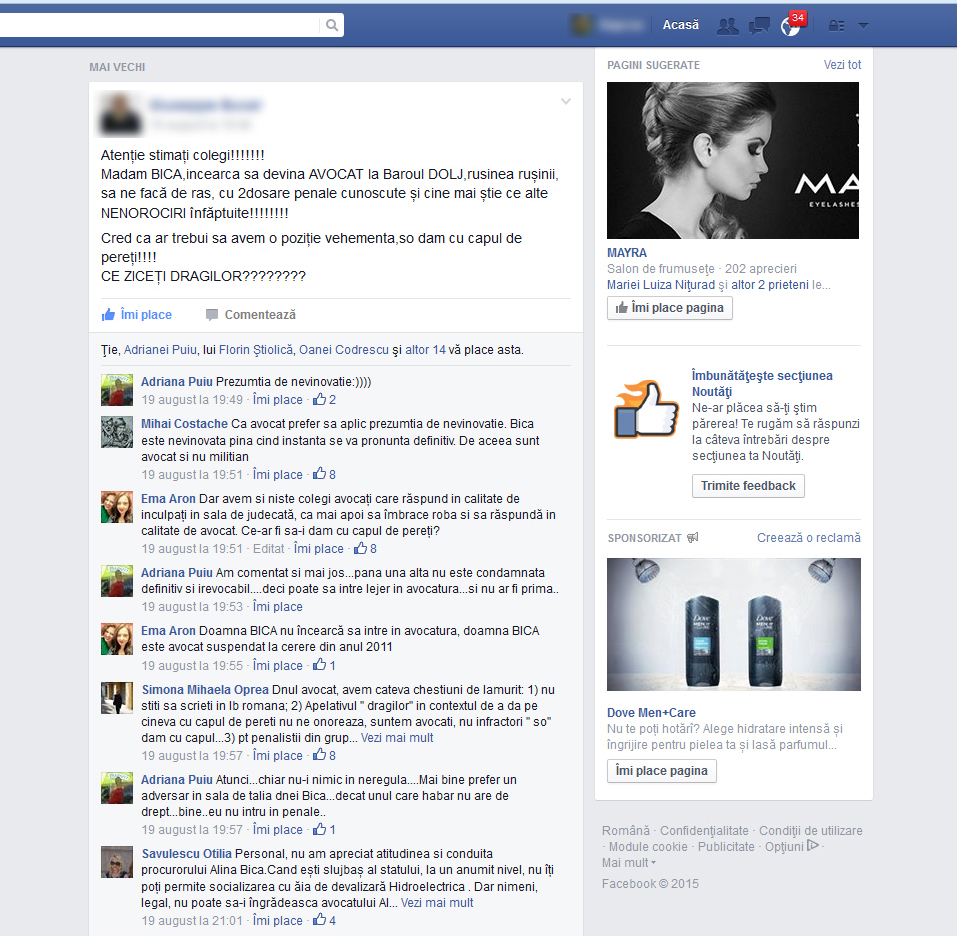Like Mihai Costache's comment thumbs-up count
957x936 pixels.
(325, 475)
